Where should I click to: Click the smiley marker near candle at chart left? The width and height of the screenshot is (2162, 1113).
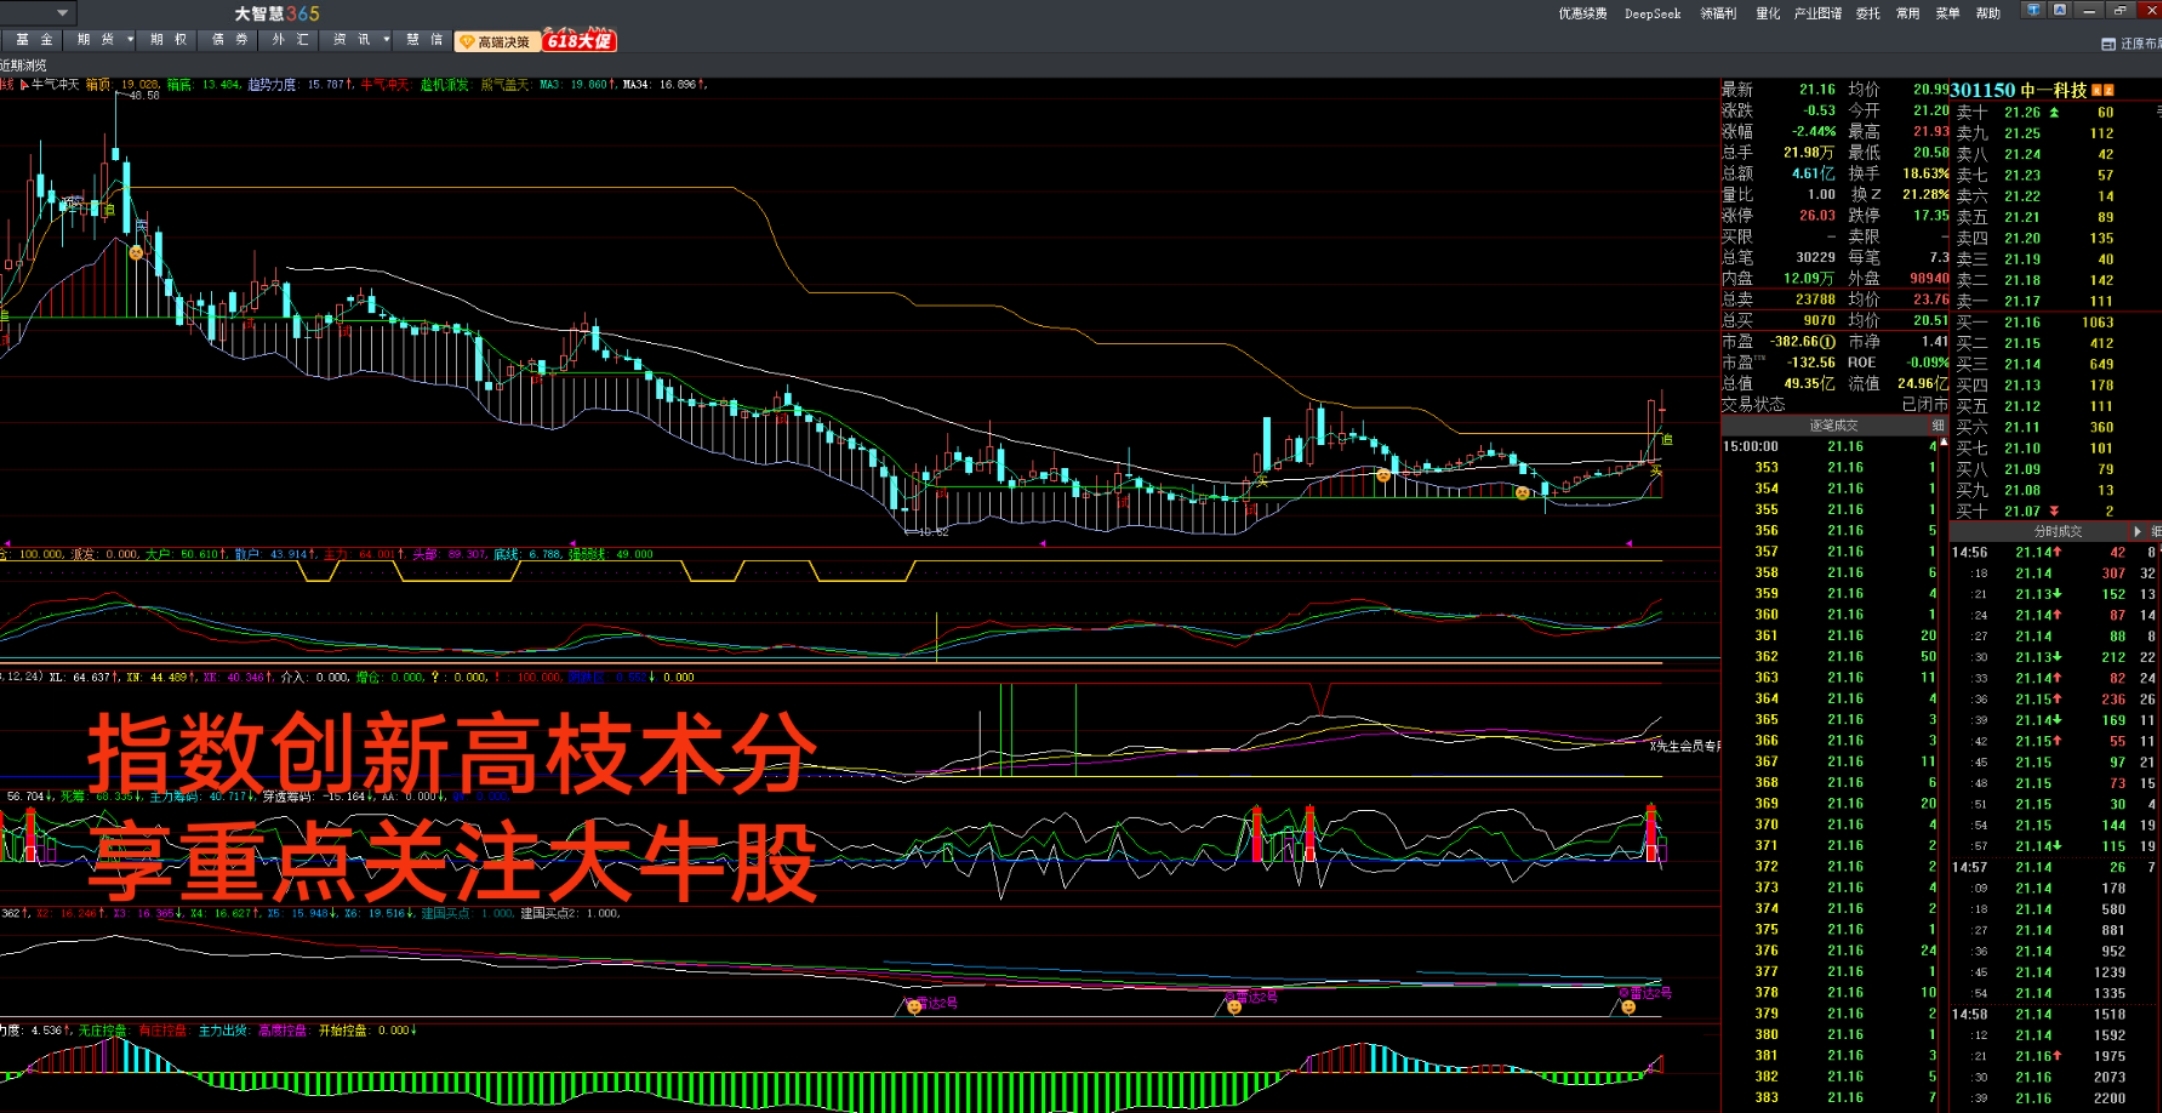tap(136, 253)
